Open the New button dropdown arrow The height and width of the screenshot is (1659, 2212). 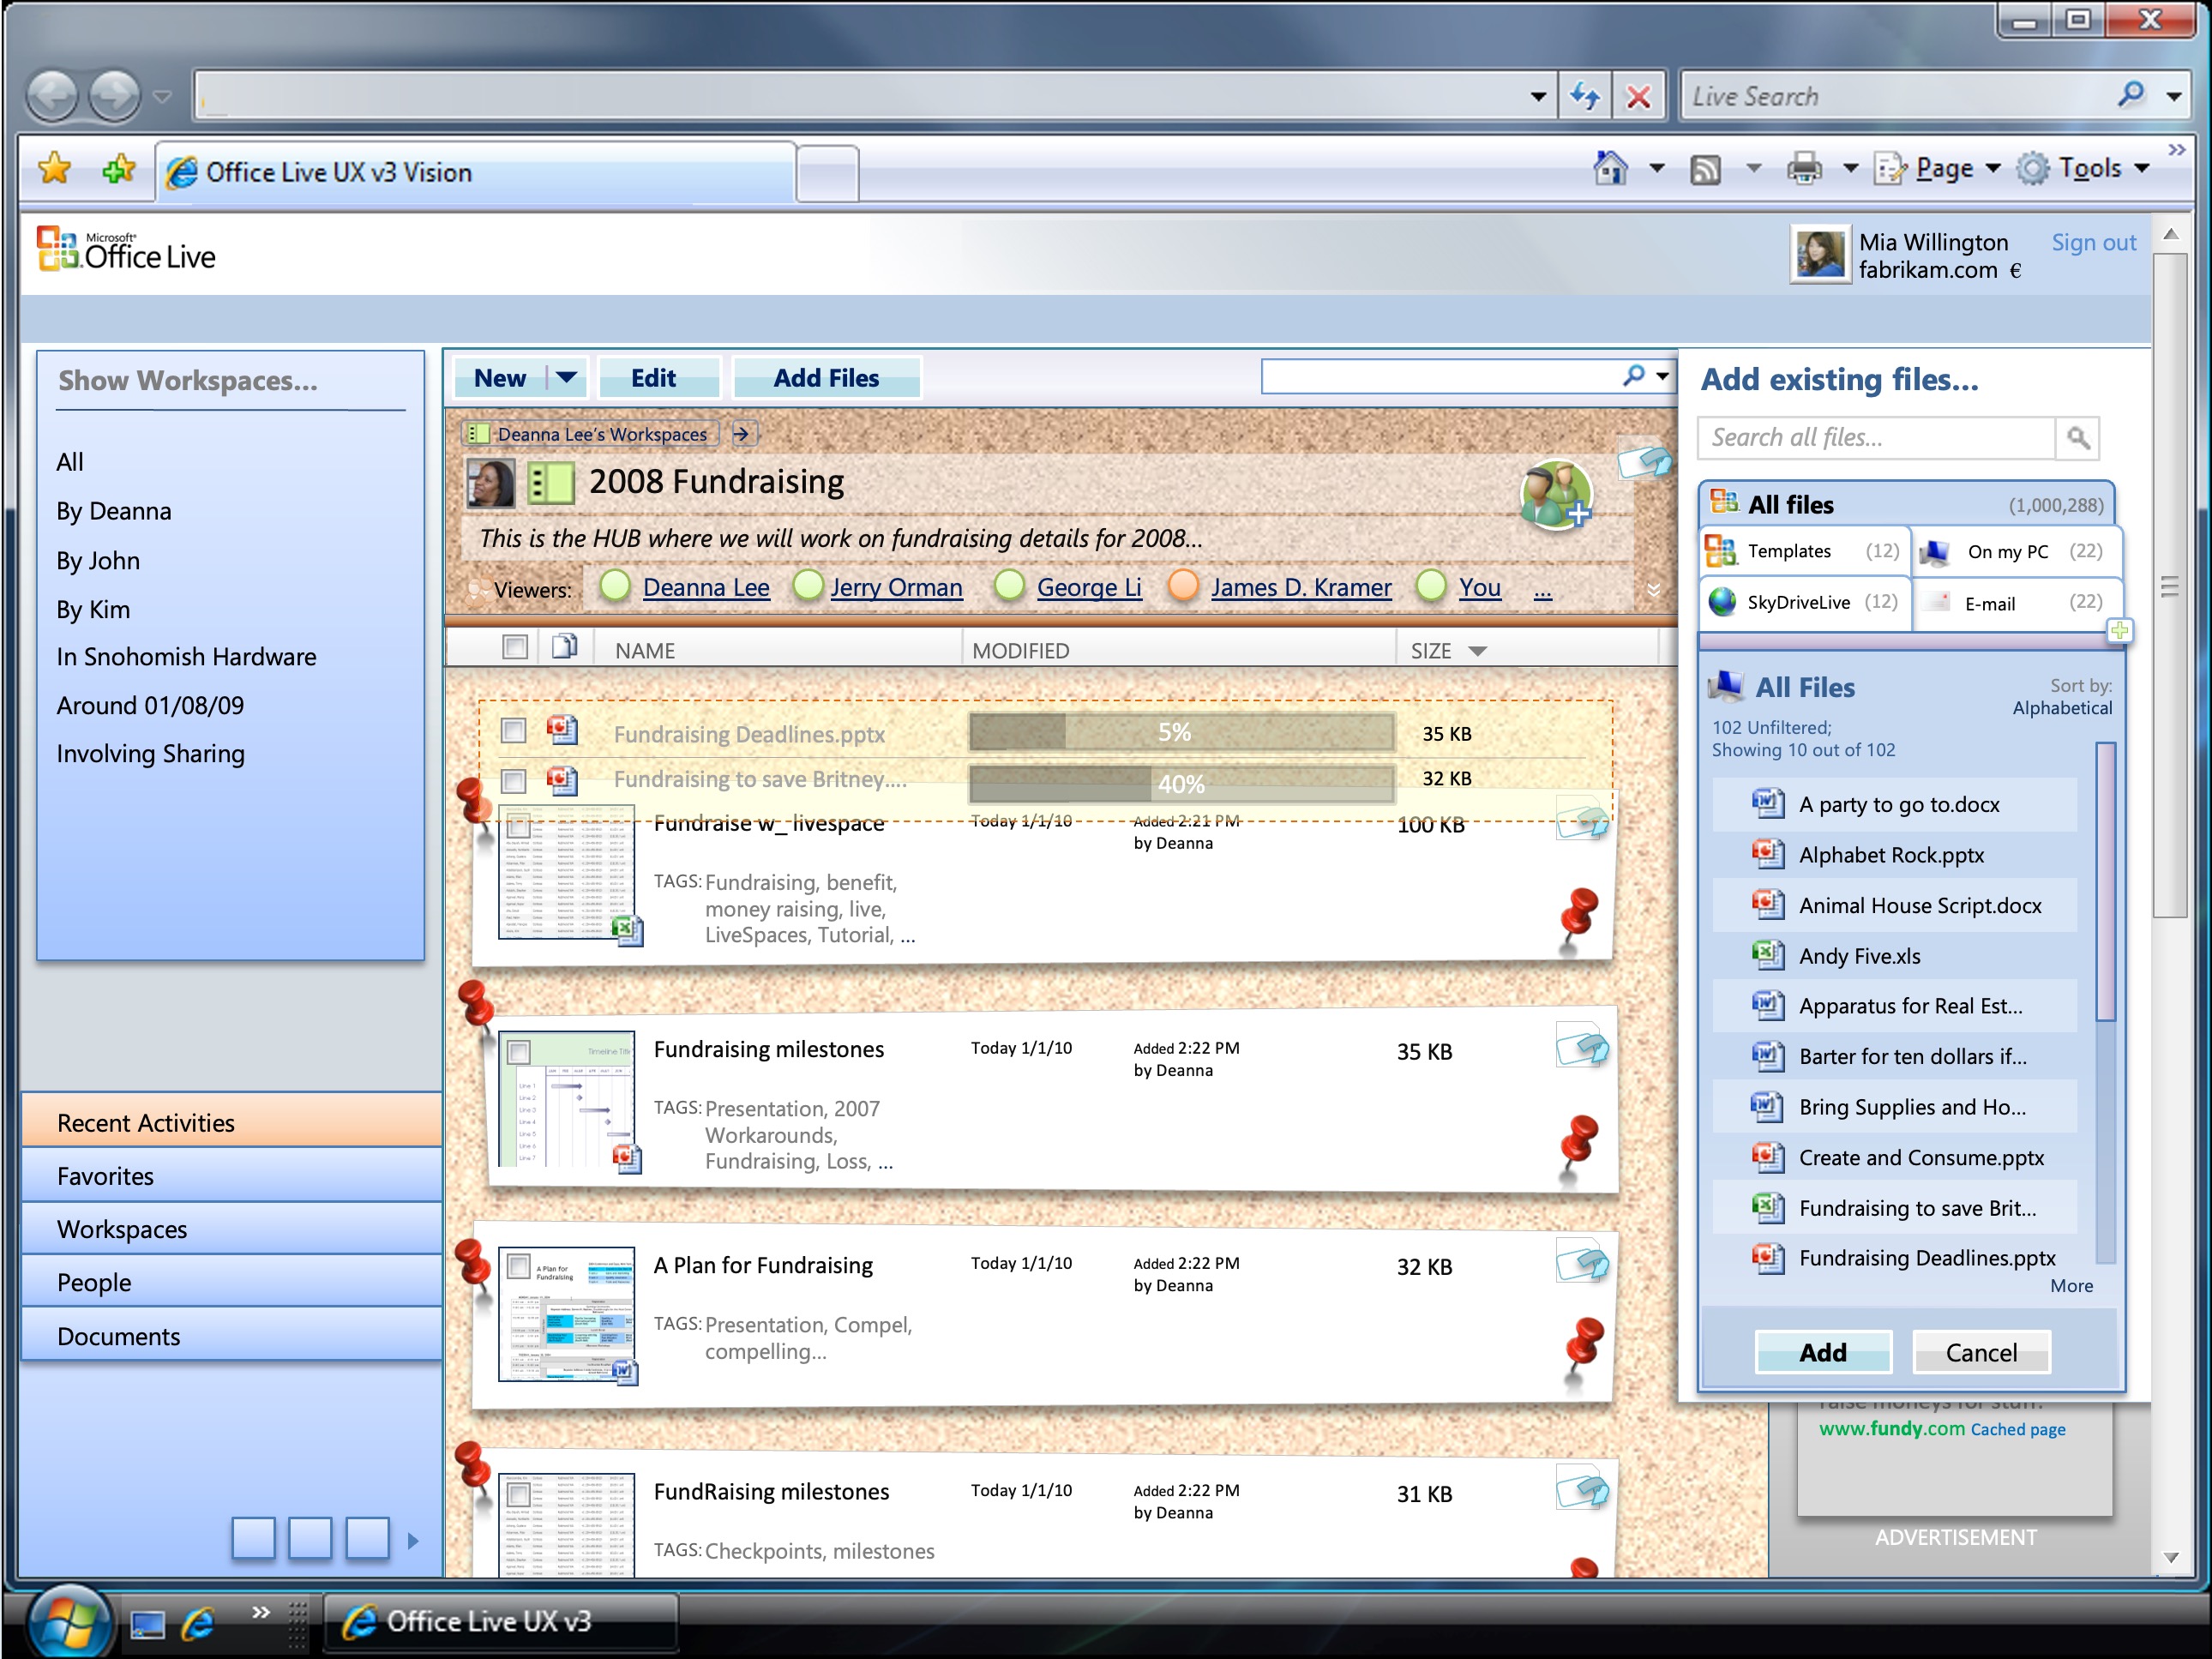point(567,378)
